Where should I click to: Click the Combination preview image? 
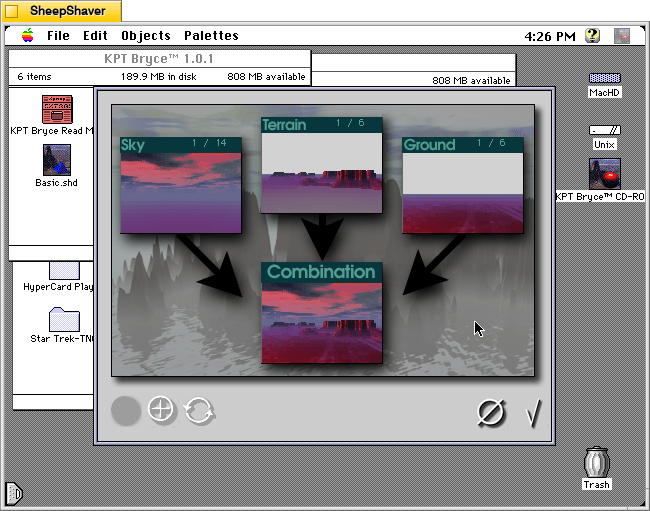[x=322, y=323]
